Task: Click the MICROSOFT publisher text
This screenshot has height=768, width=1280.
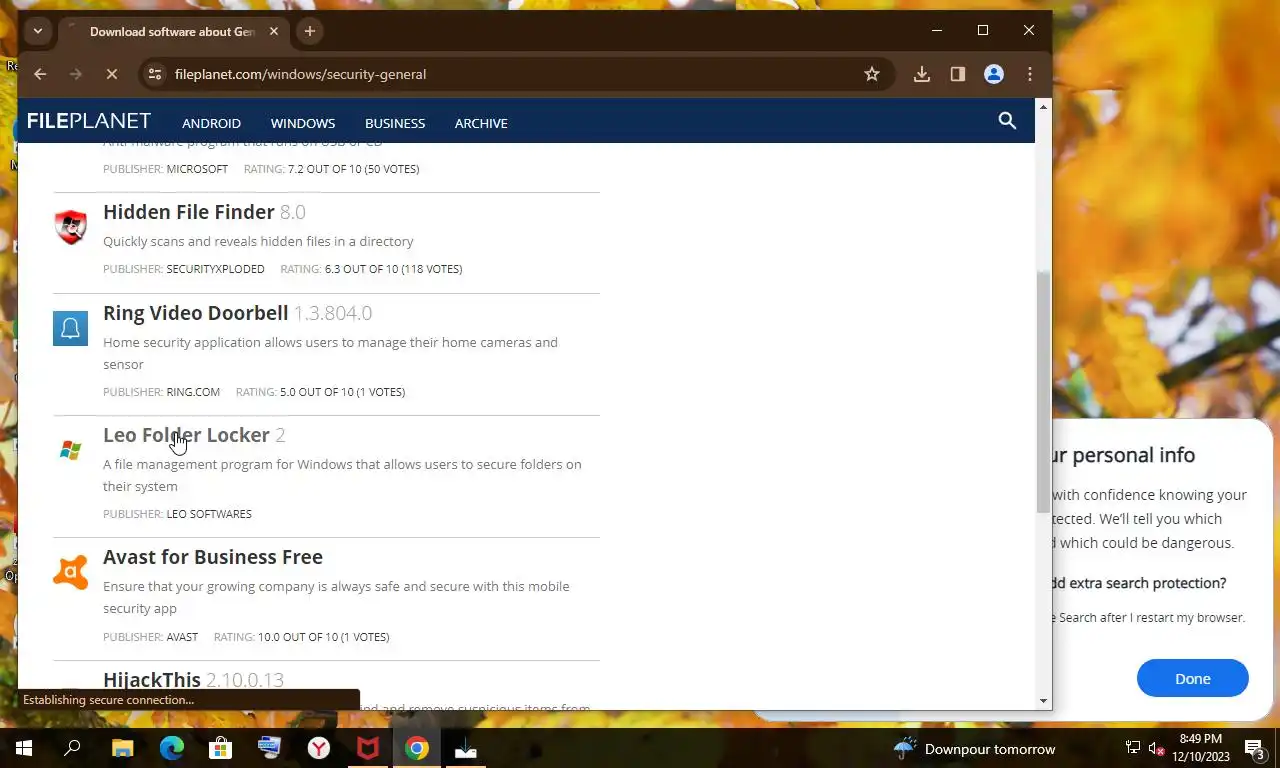Action: (x=197, y=169)
